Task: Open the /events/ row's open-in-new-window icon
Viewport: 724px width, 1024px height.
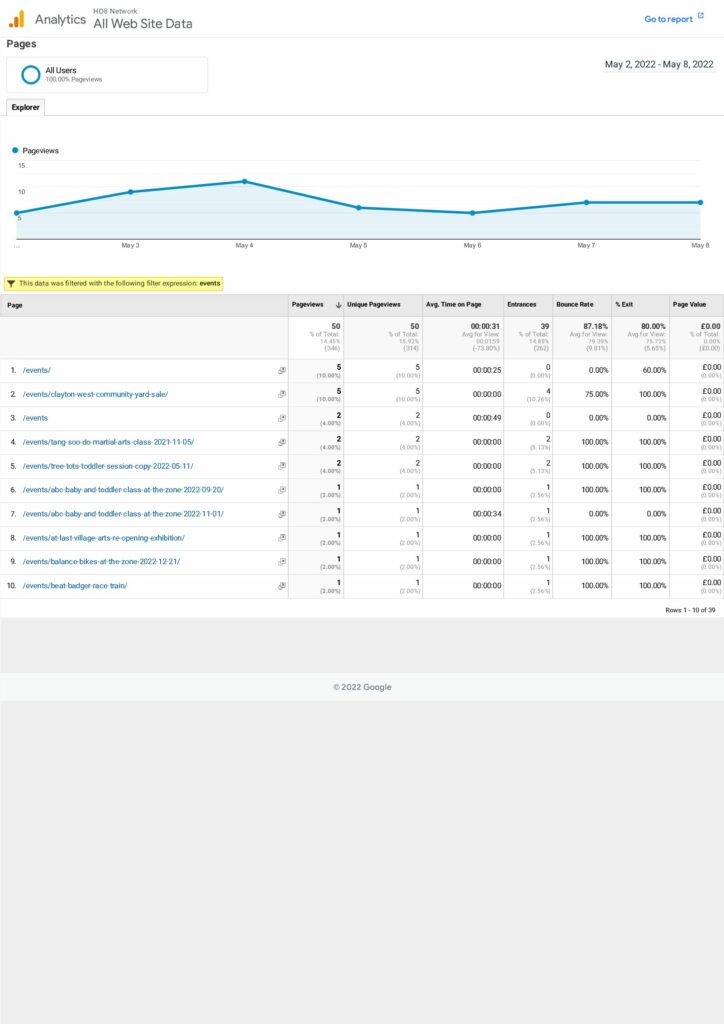Action: (281, 370)
